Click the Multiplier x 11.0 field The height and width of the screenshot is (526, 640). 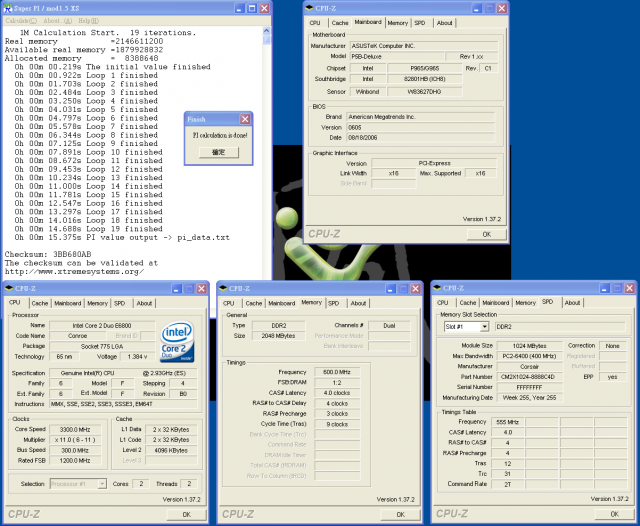point(75,440)
